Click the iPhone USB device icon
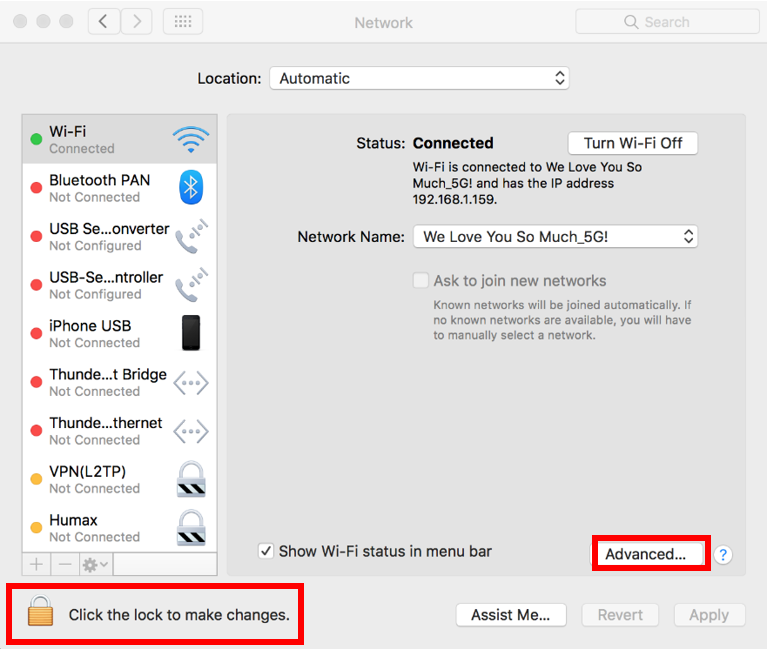 tap(191, 333)
